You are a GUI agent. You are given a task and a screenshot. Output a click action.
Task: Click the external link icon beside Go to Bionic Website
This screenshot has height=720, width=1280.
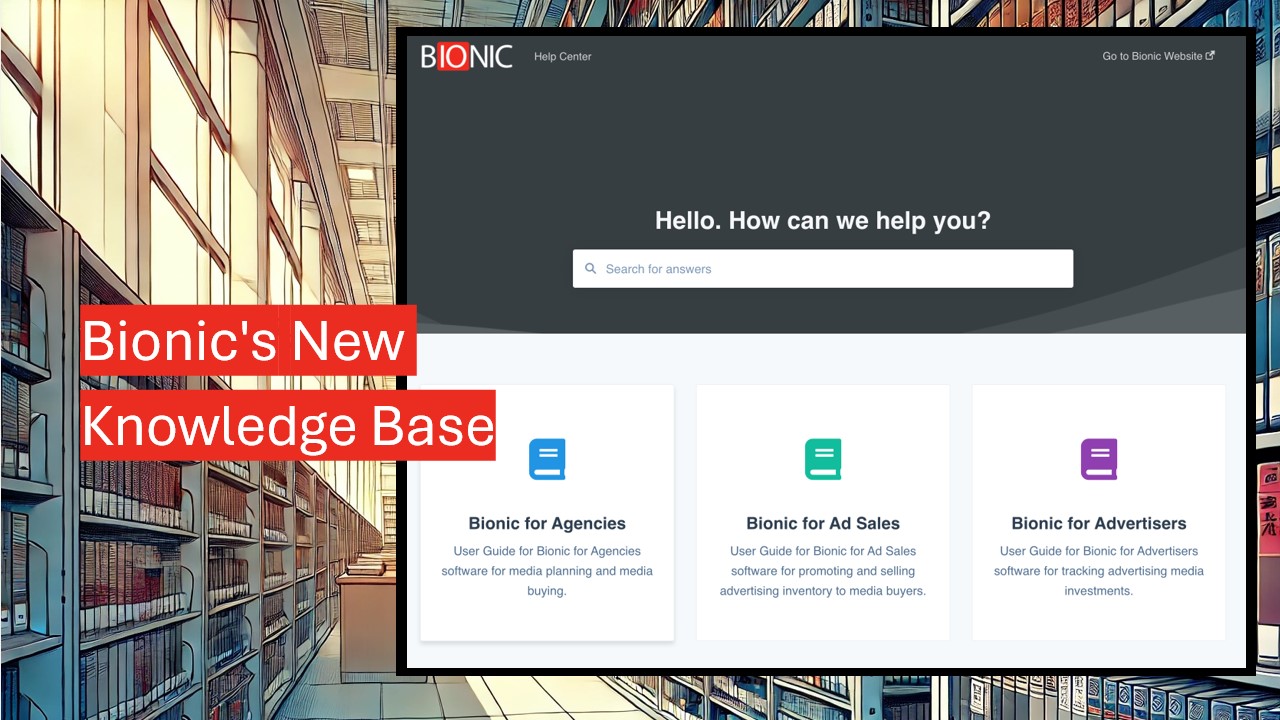(1210, 56)
